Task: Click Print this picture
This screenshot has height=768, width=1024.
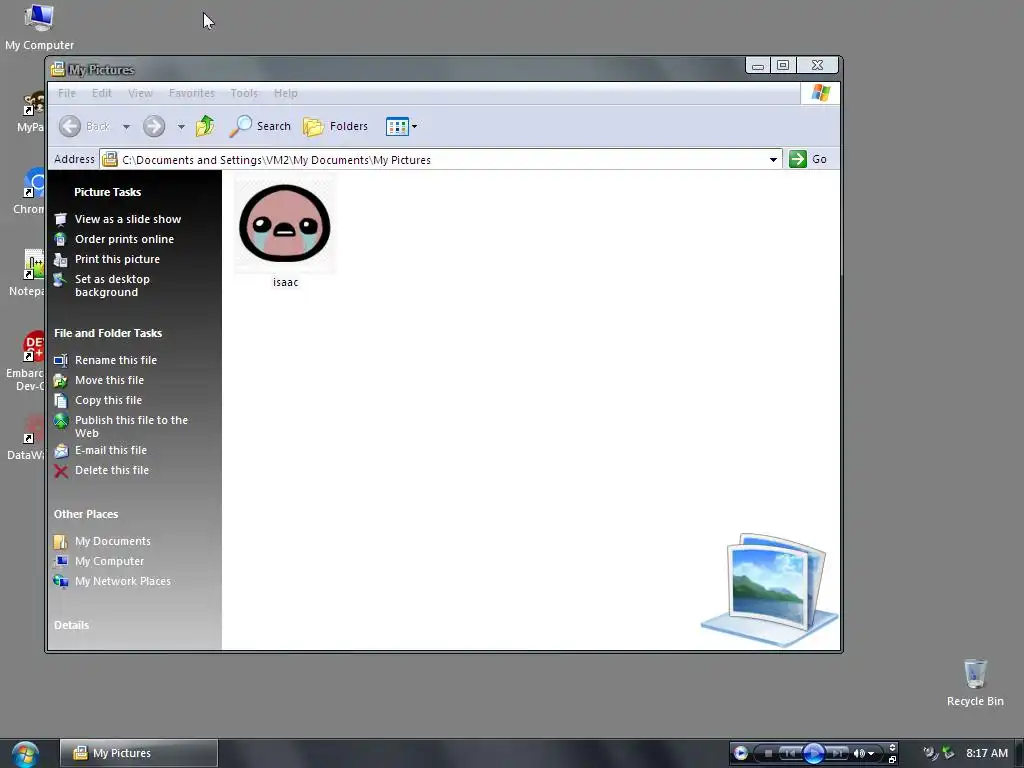Action: (x=117, y=259)
